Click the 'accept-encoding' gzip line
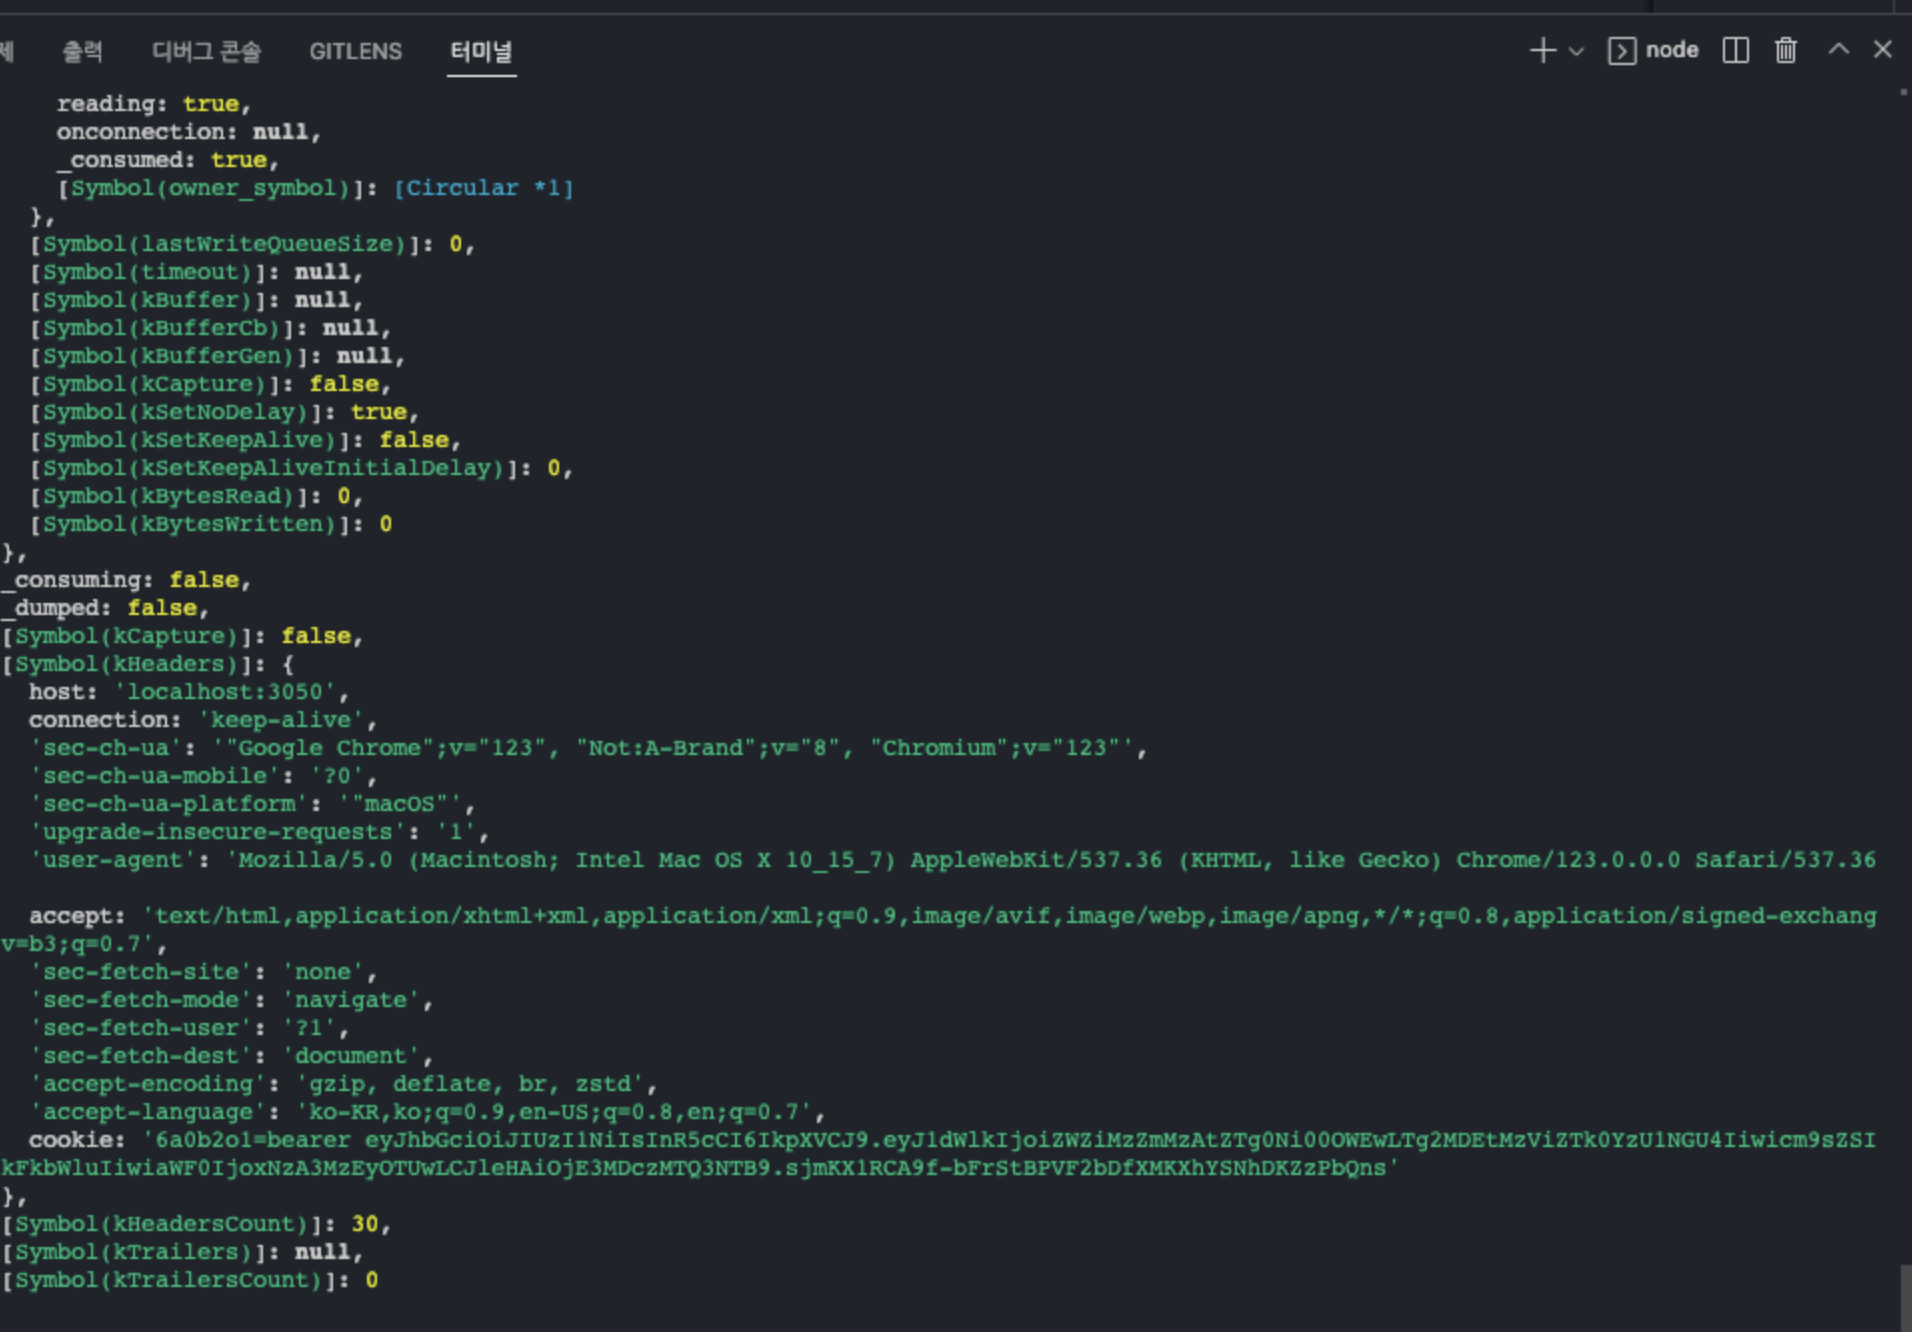The width and height of the screenshot is (1912, 1332). pos(343,1084)
